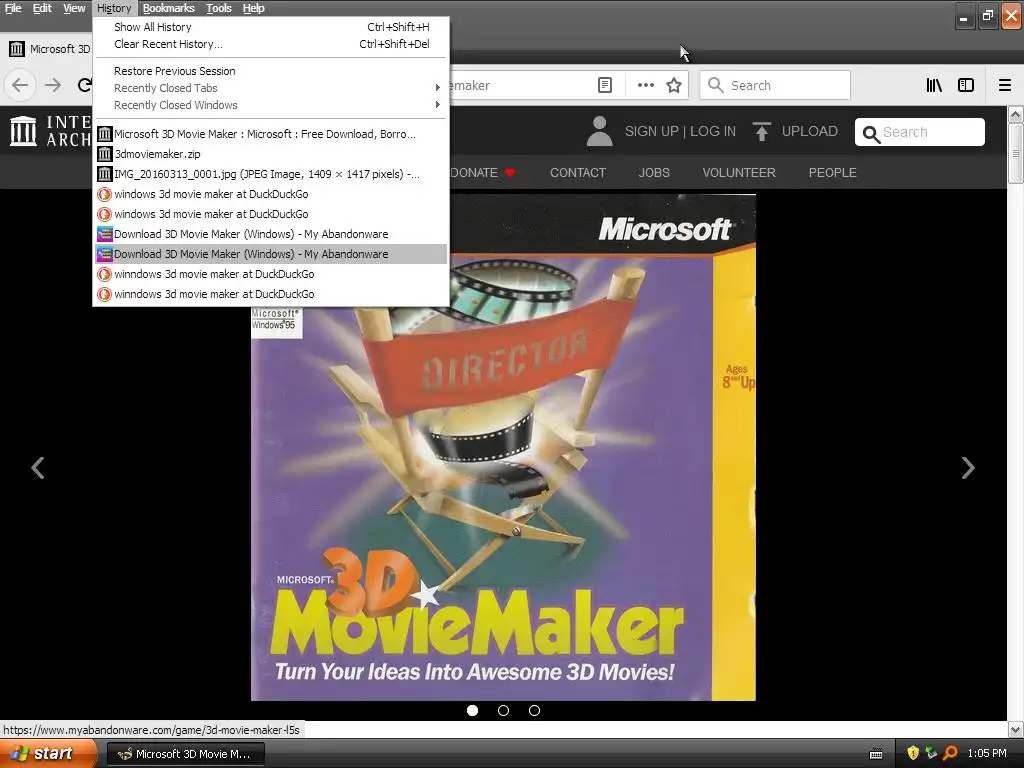Click the VOLUNTEER nav link

(739, 172)
